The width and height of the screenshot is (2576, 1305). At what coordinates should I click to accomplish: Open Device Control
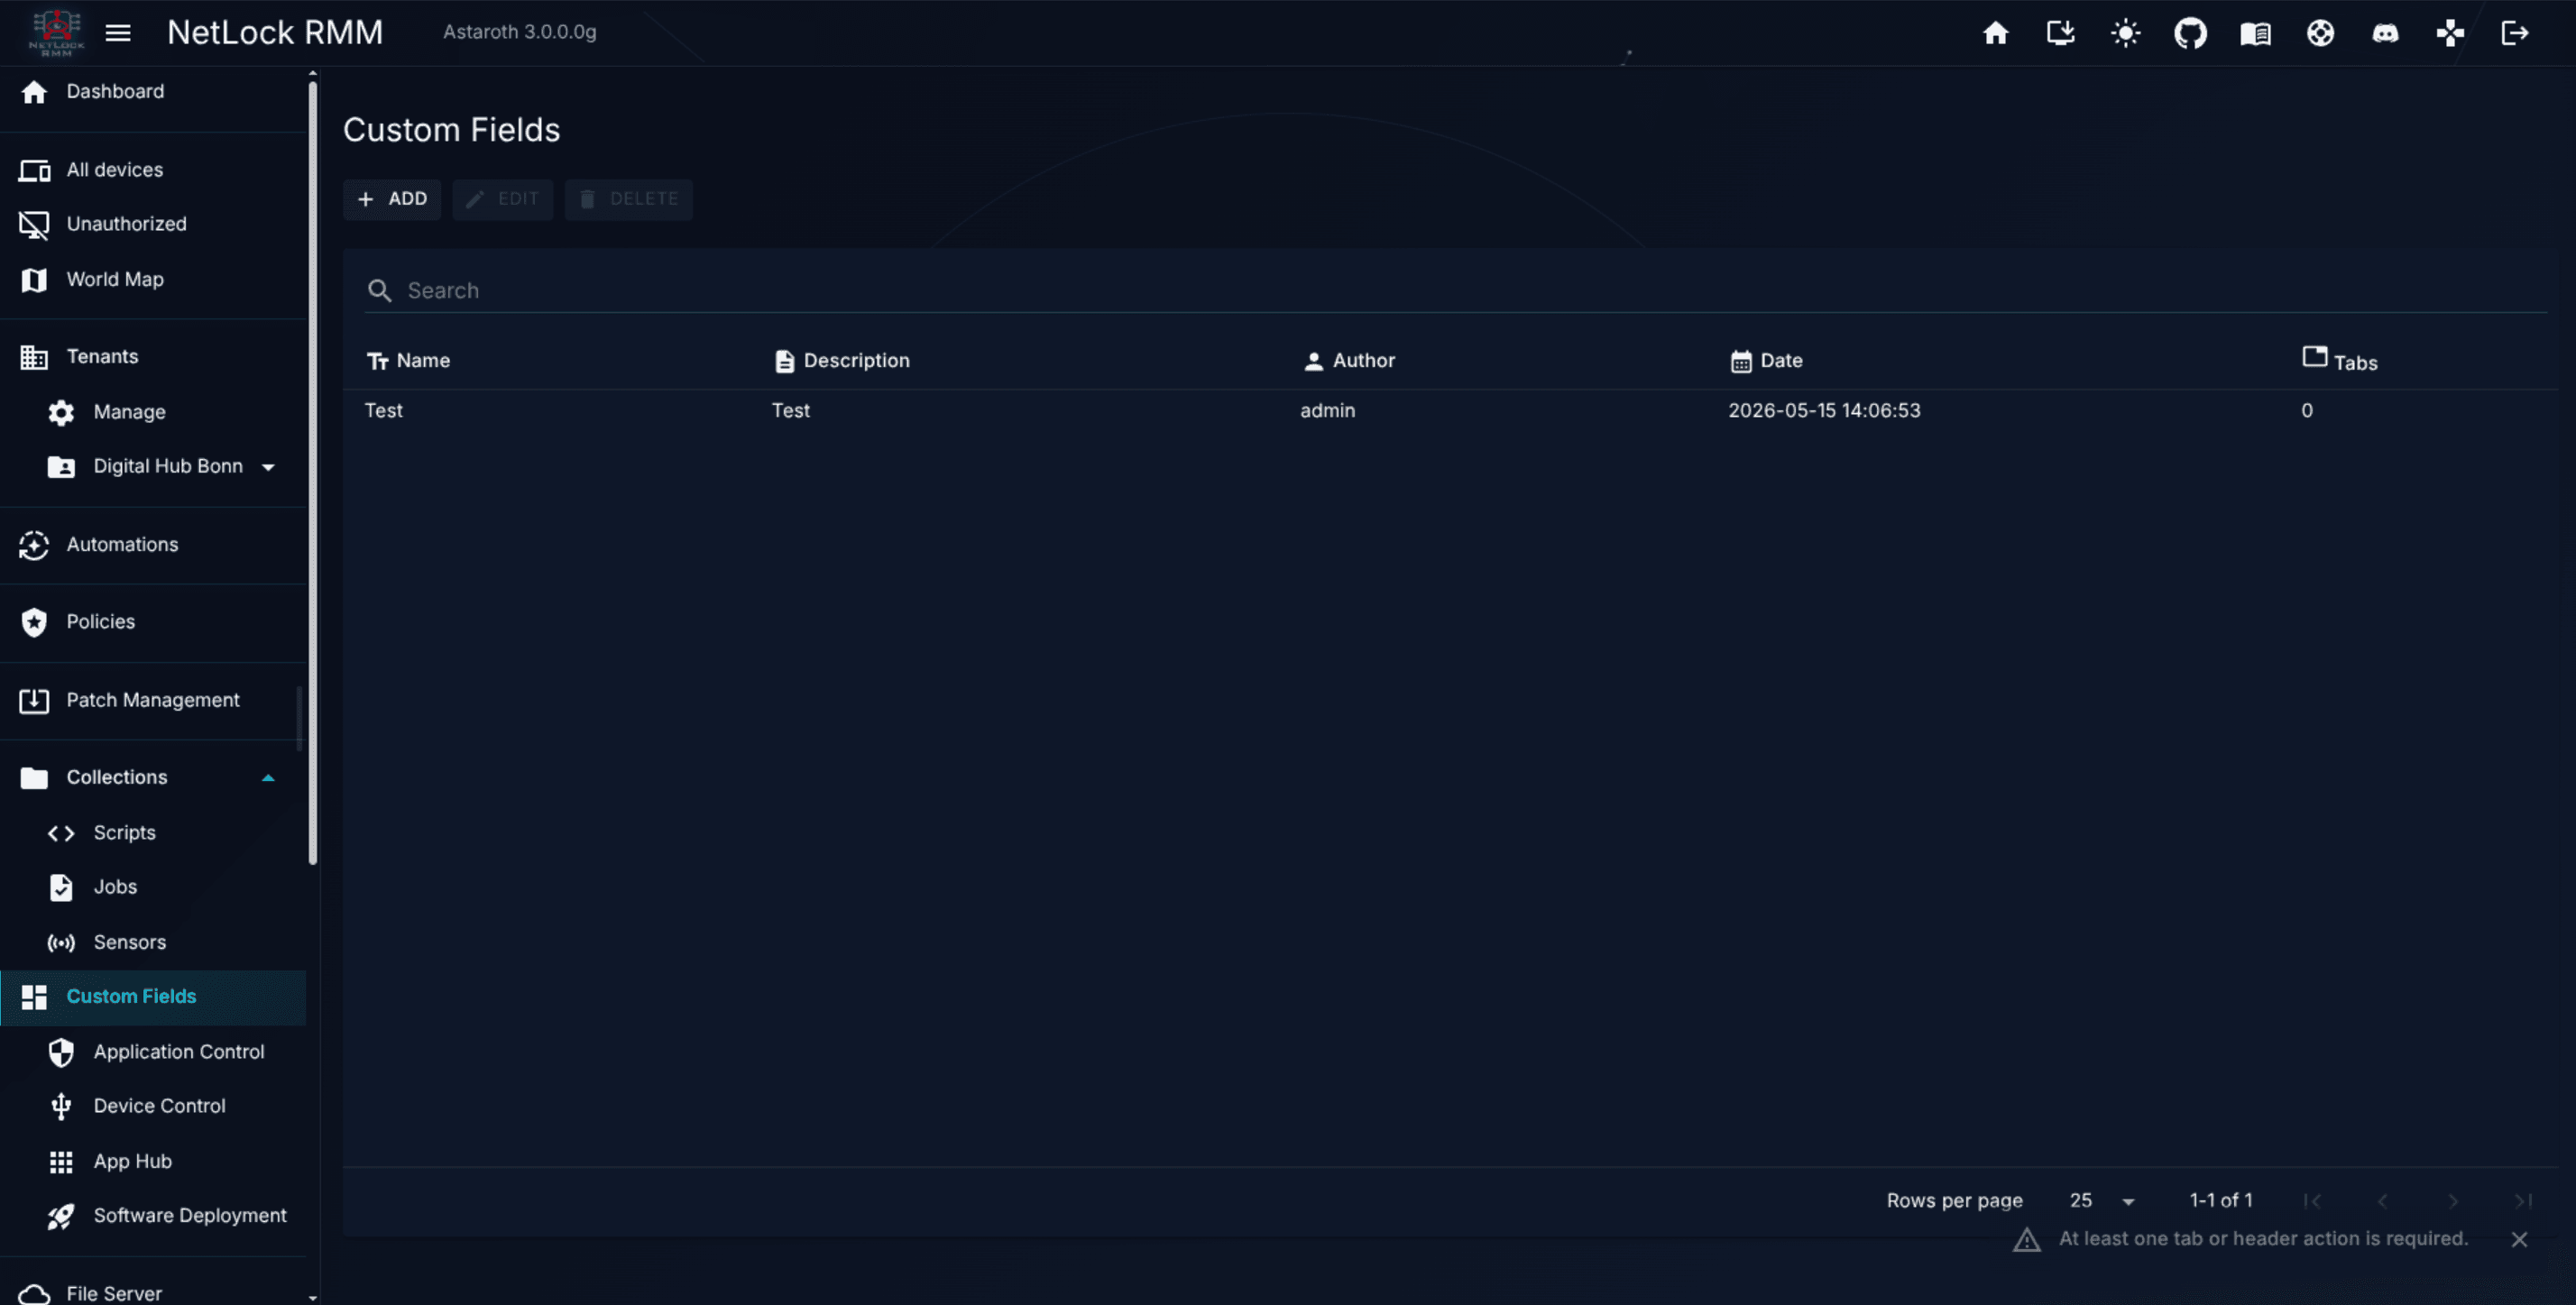[x=153, y=1106]
